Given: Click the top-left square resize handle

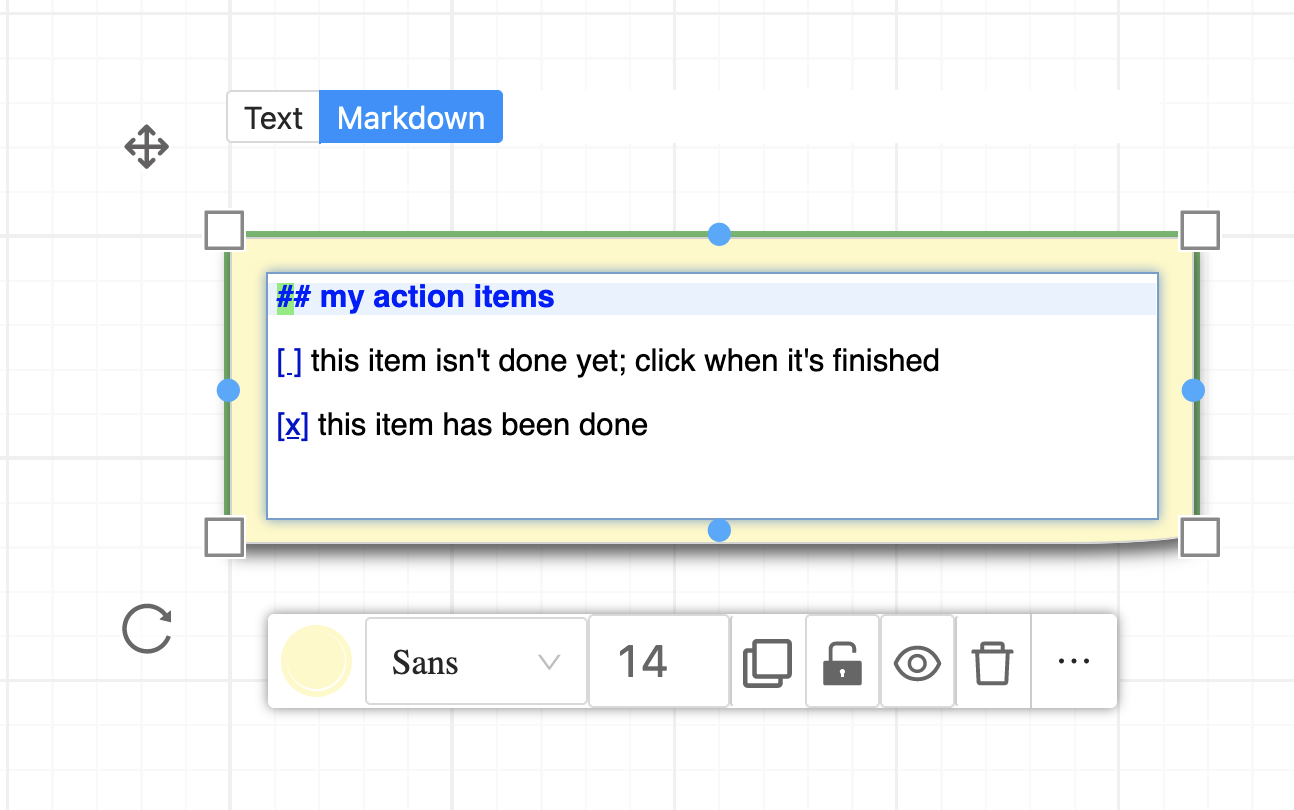Looking at the screenshot, I should (224, 231).
